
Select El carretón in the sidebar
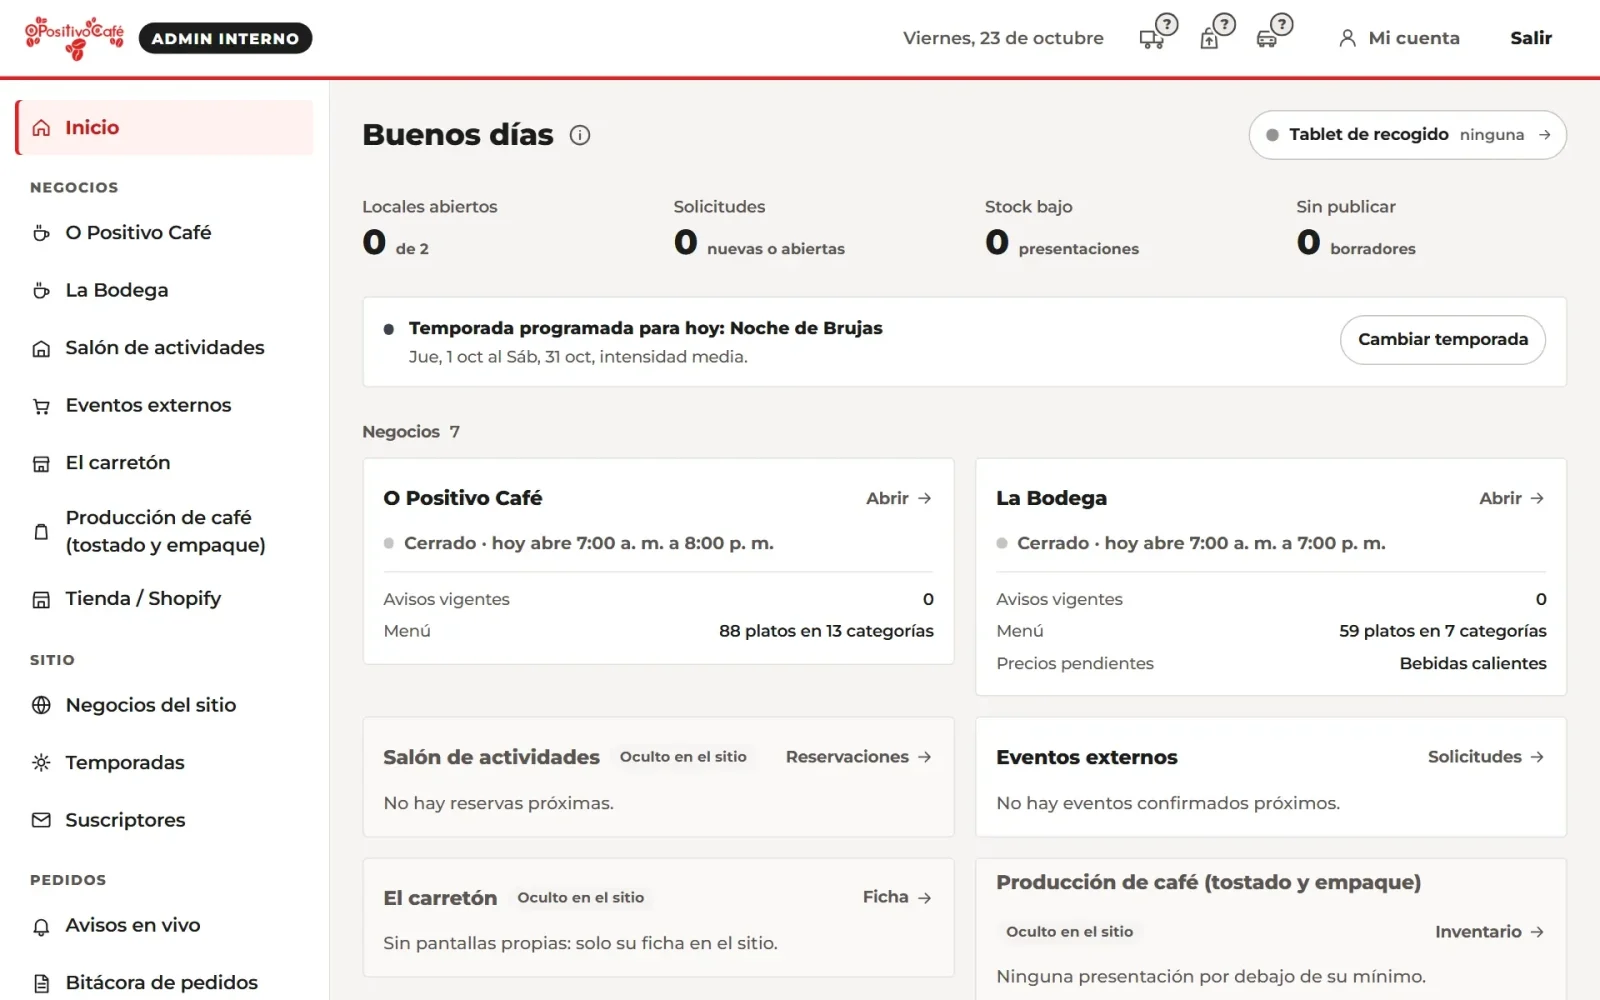coord(164,463)
